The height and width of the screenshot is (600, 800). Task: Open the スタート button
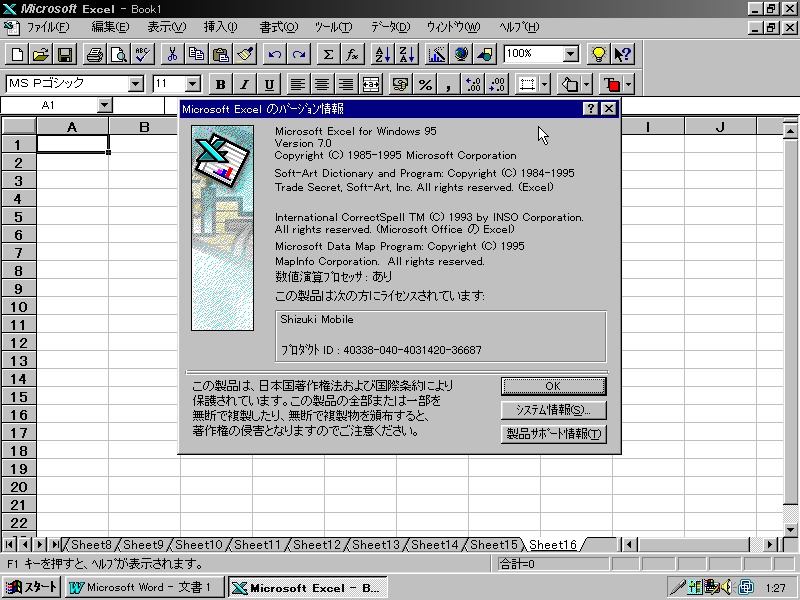point(31,587)
